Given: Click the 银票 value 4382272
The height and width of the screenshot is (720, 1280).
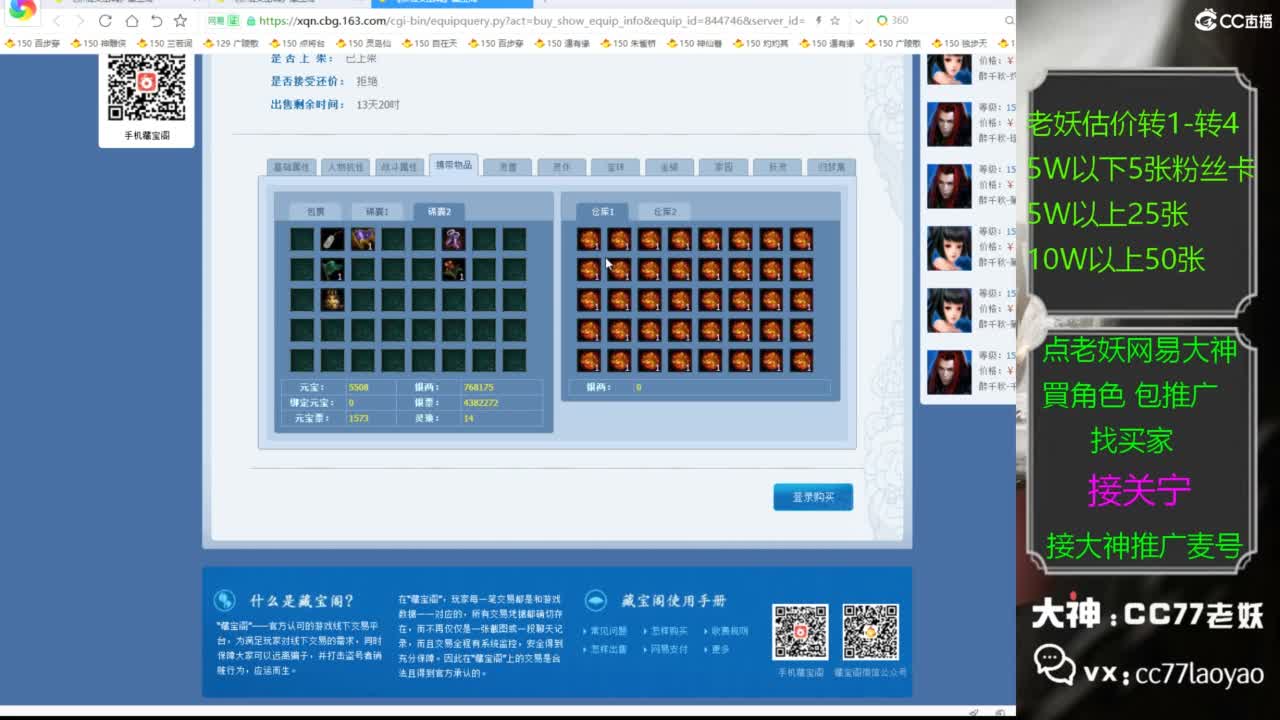Looking at the screenshot, I should coord(481,403).
